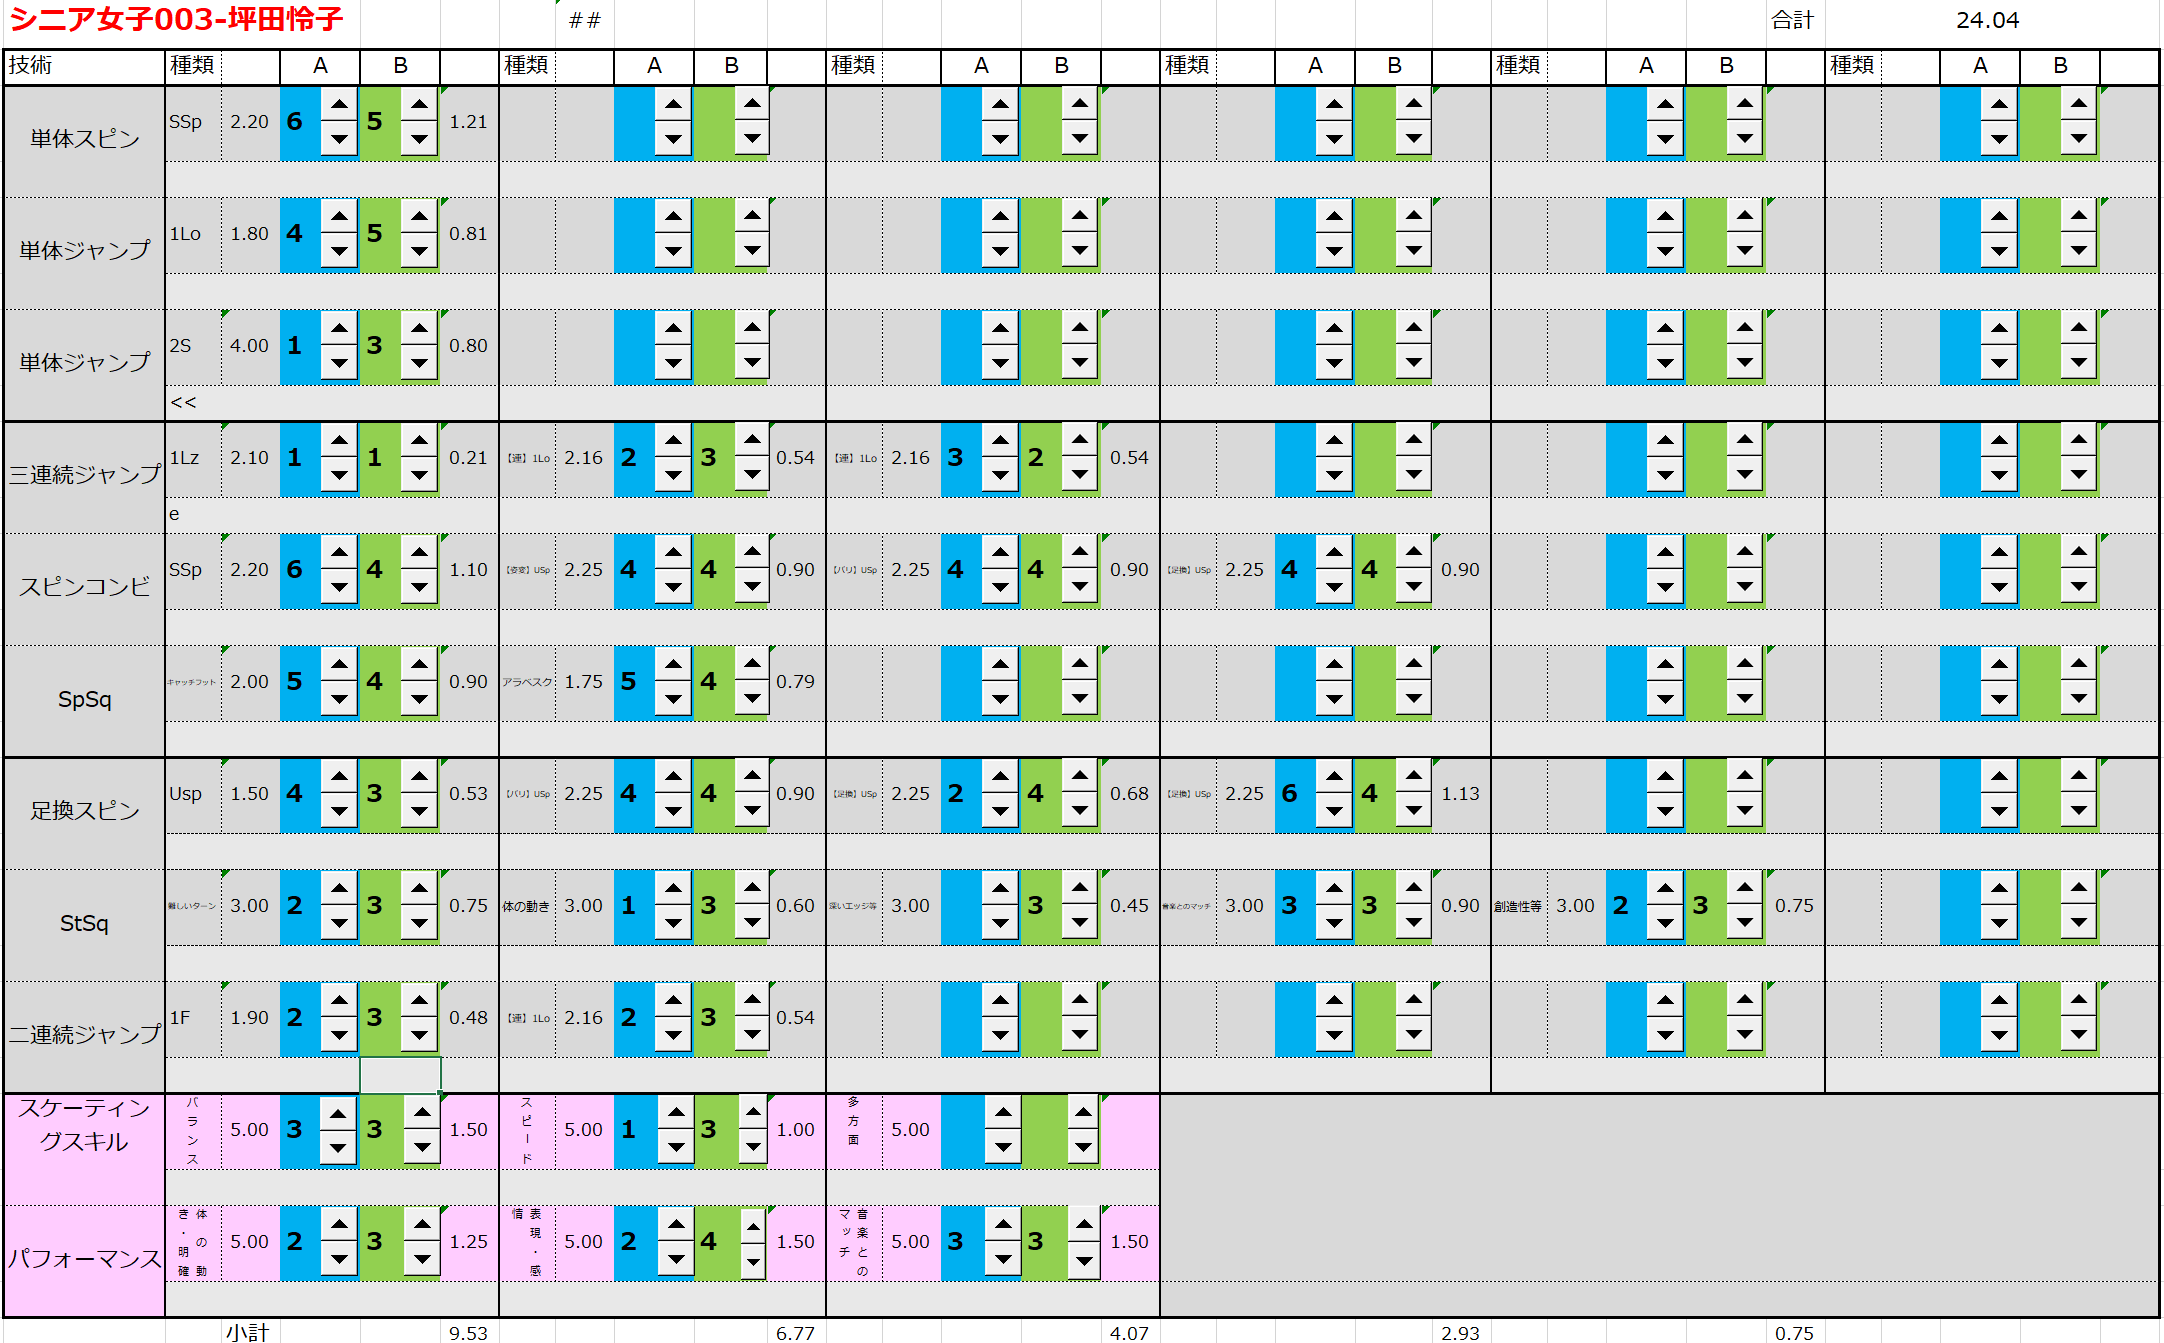
Task: Decrease A score for 創造性等 StSq element
Action: 1665,923
